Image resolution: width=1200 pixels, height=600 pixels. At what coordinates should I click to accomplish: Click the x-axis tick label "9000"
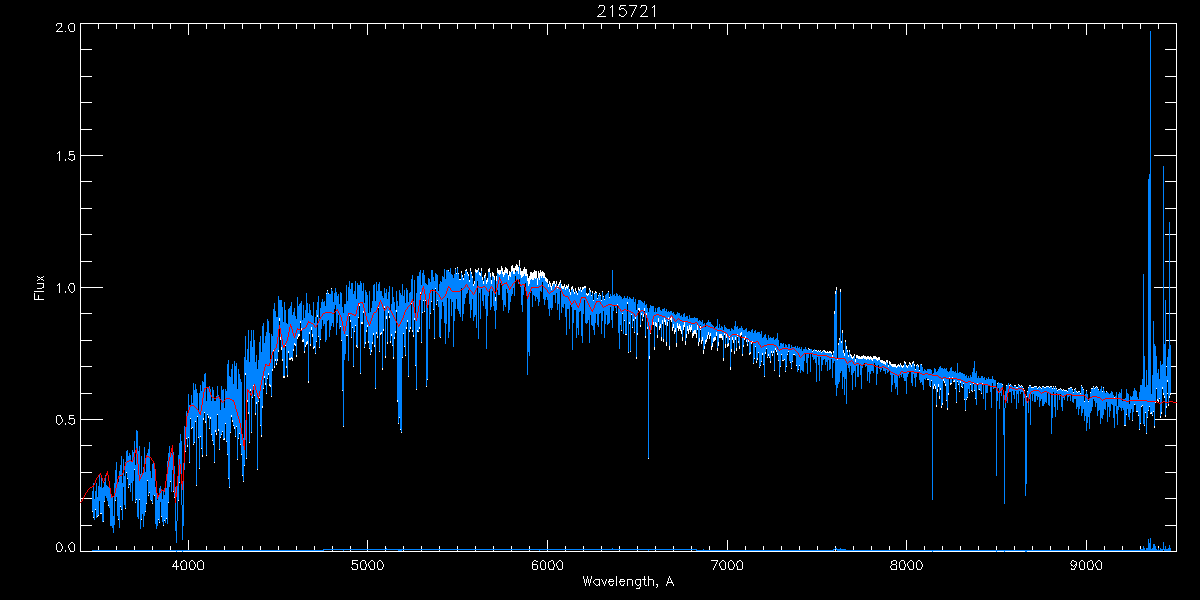pyautogui.click(x=1087, y=564)
